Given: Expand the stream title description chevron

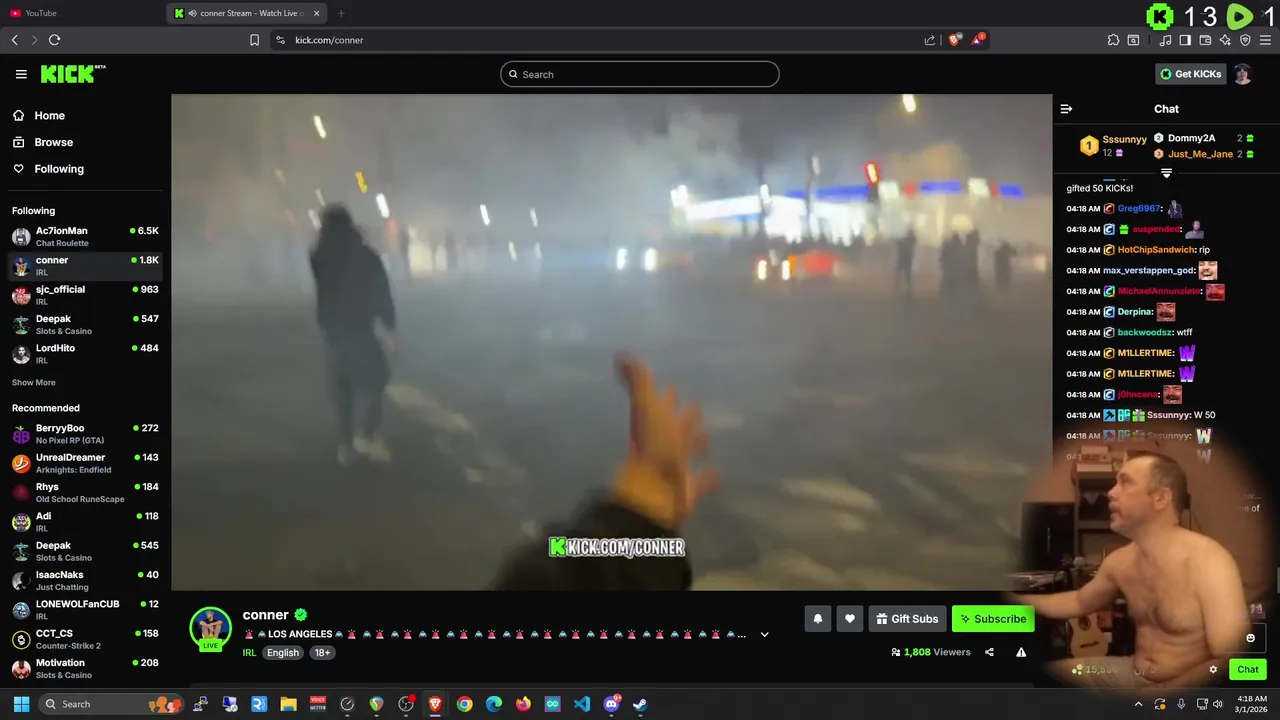Looking at the screenshot, I should (764, 634).
